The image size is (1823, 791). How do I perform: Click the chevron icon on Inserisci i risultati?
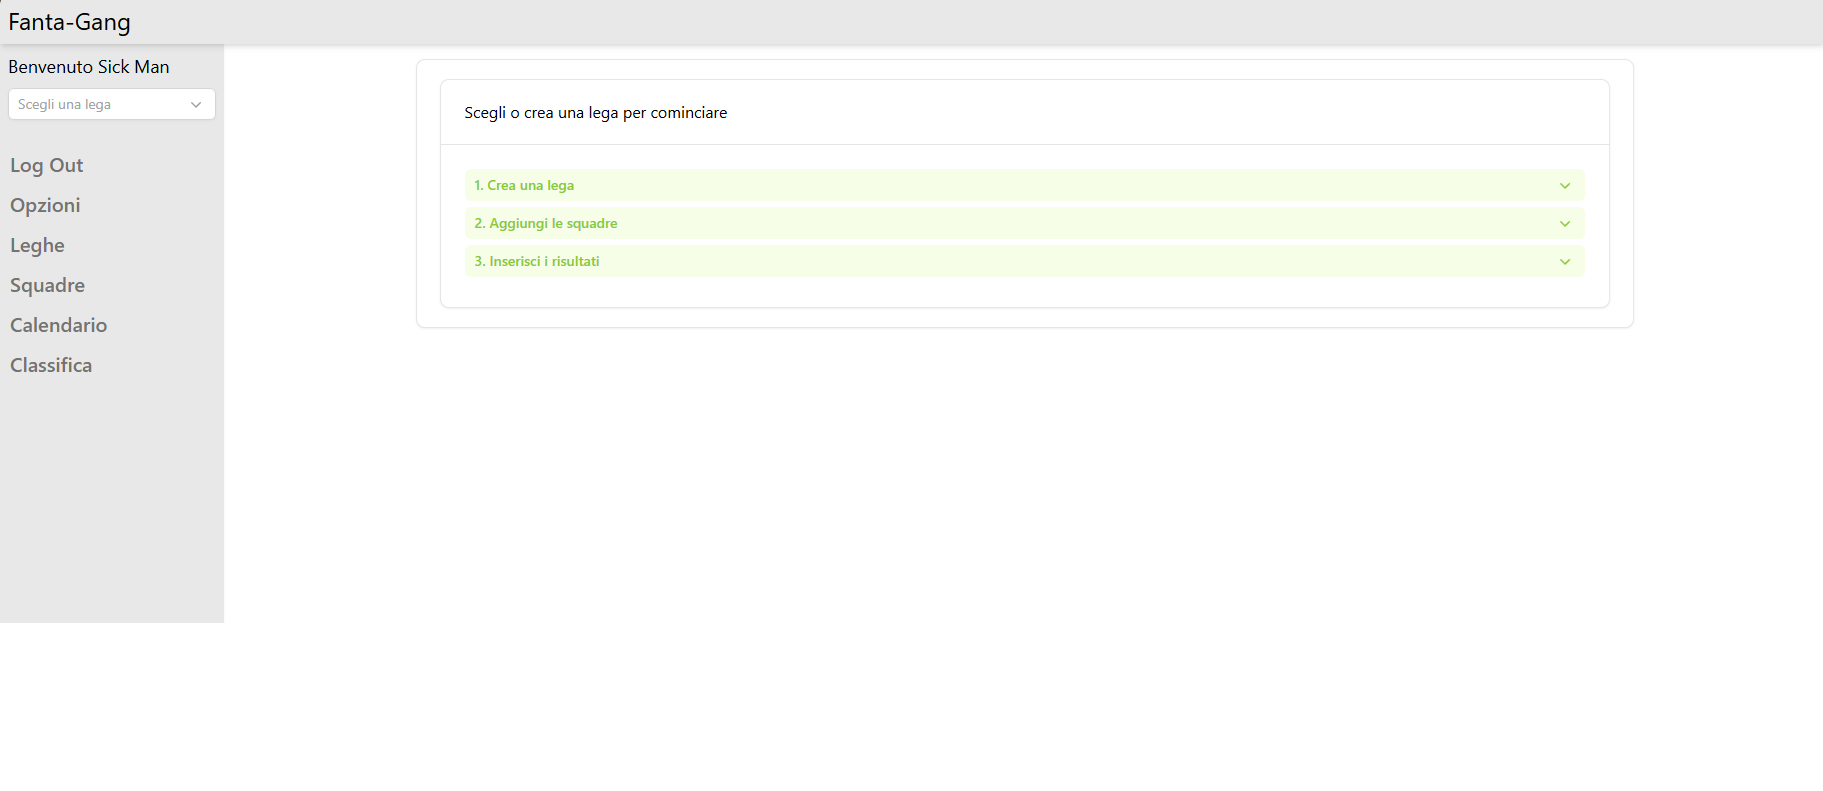(x=1564, y=262)
